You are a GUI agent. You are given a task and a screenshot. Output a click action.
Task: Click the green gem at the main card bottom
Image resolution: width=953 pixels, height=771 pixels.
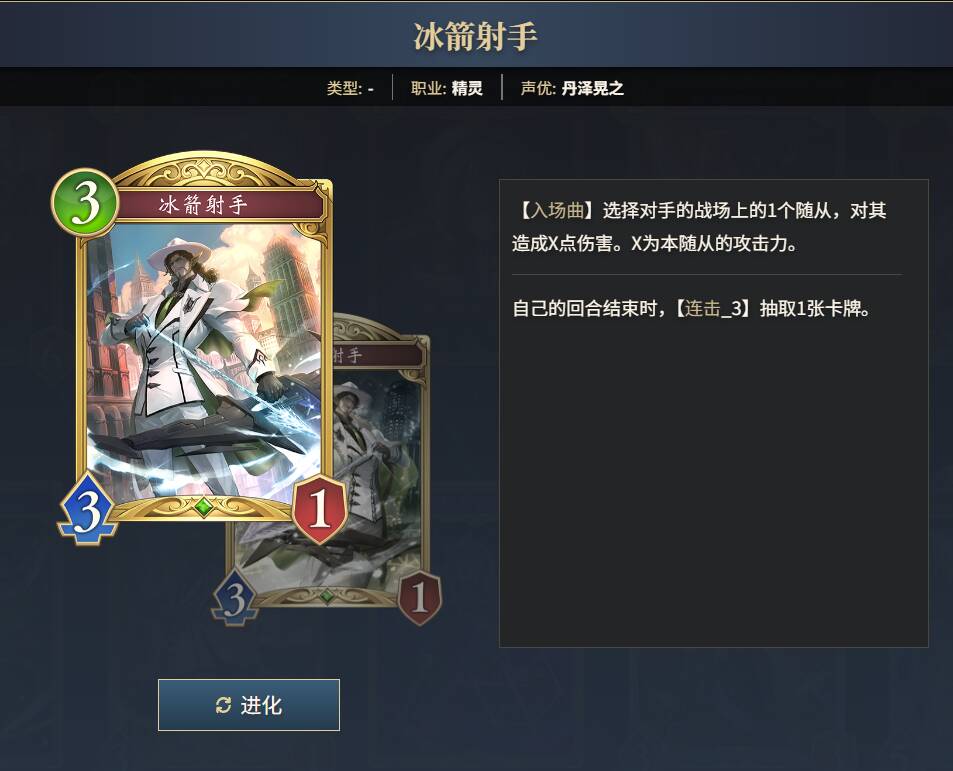click(204, 507)
